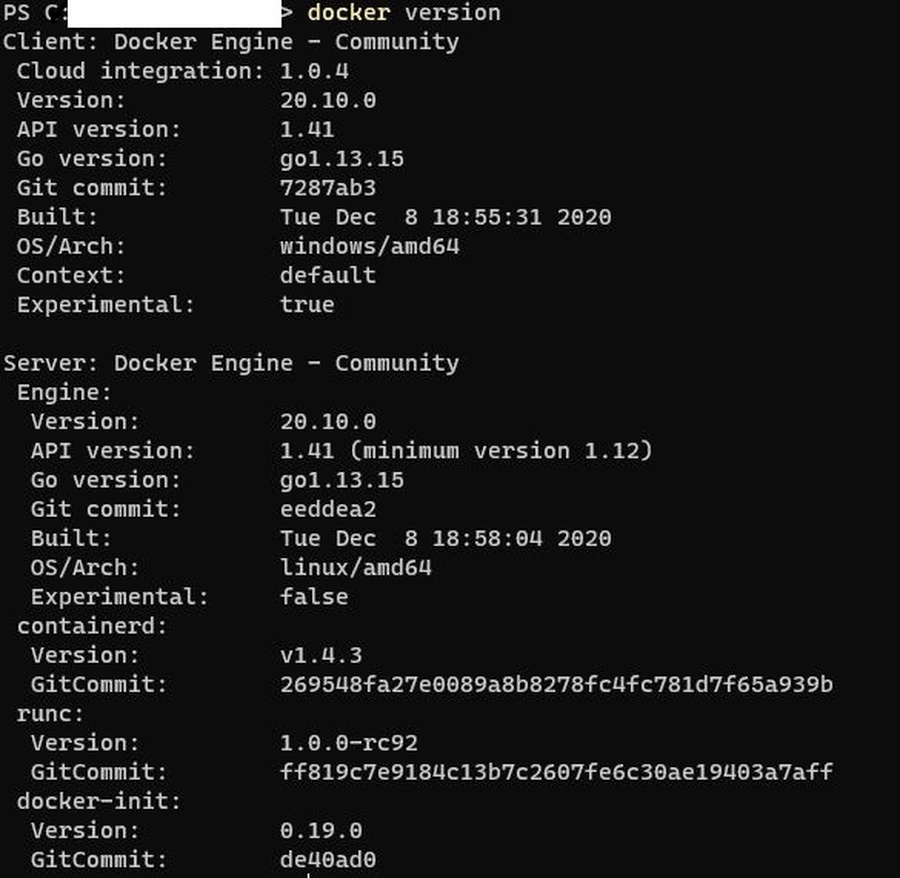
Task: Click the client Git commit 7287ab3
Action: (328, 188)
